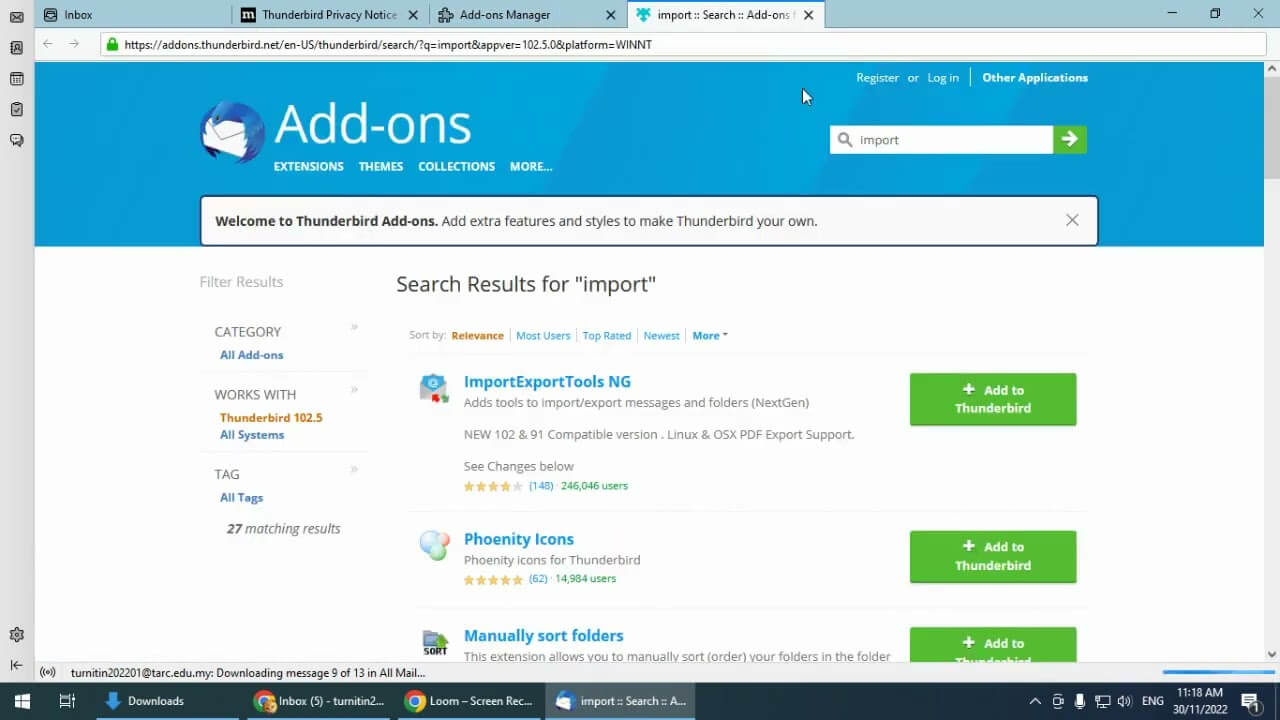The height and width of the screenshot is (720, 1280).
Task: Open Thunderbird settings via the gear icon
Action: [16, 634]
